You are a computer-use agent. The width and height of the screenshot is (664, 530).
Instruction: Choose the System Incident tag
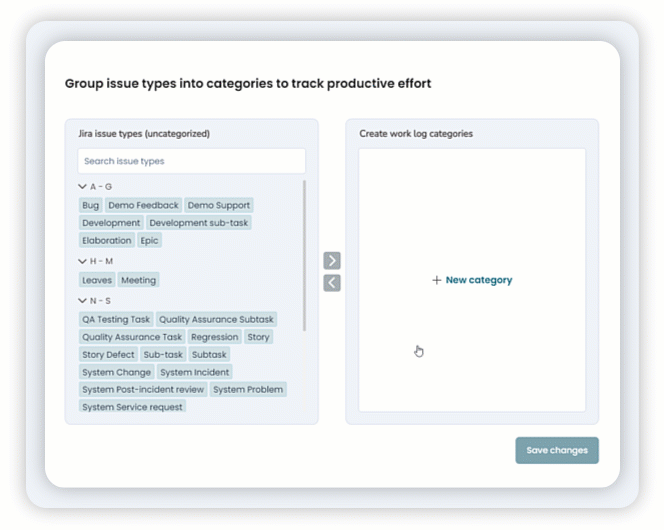click(x=195, y=372)
